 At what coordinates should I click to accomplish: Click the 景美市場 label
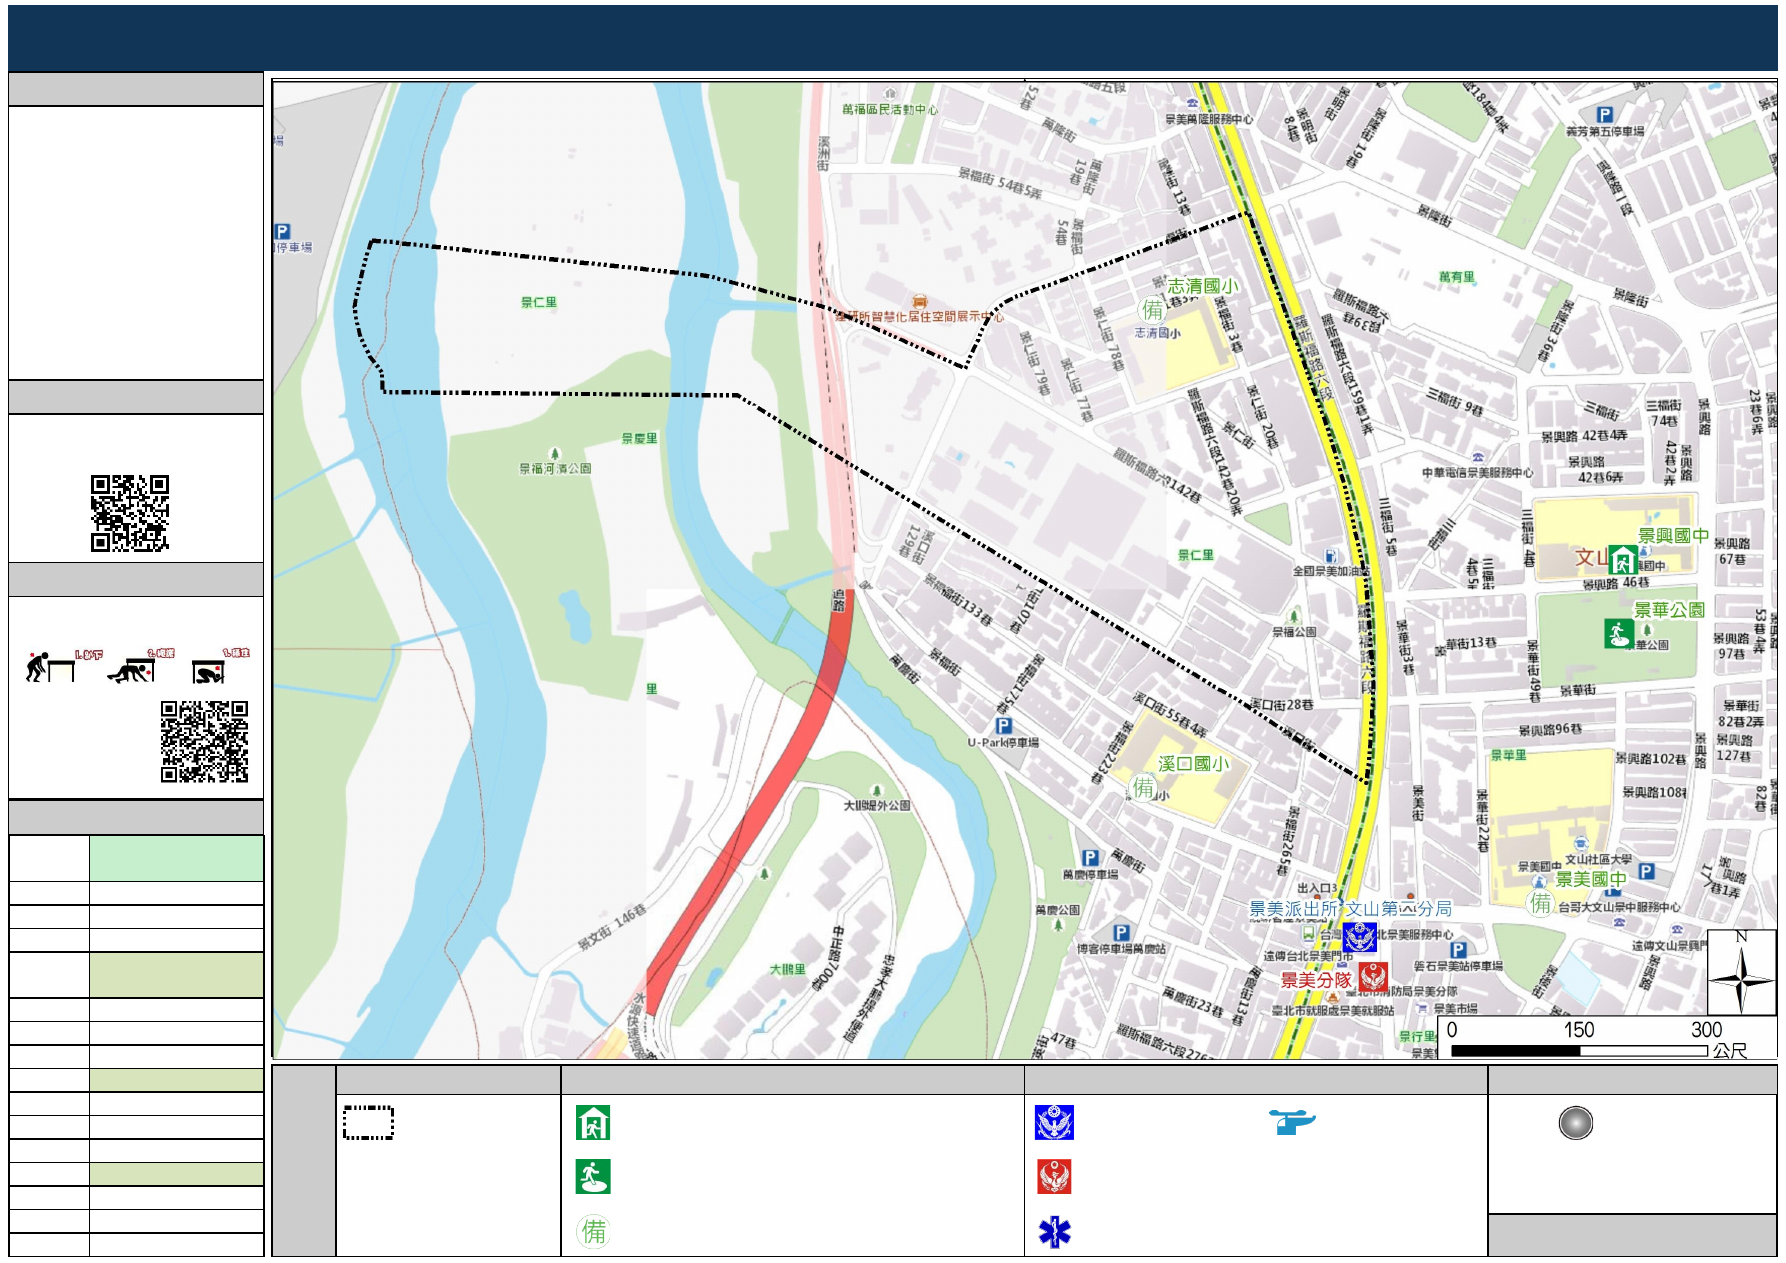[x=1455, y=1009]
